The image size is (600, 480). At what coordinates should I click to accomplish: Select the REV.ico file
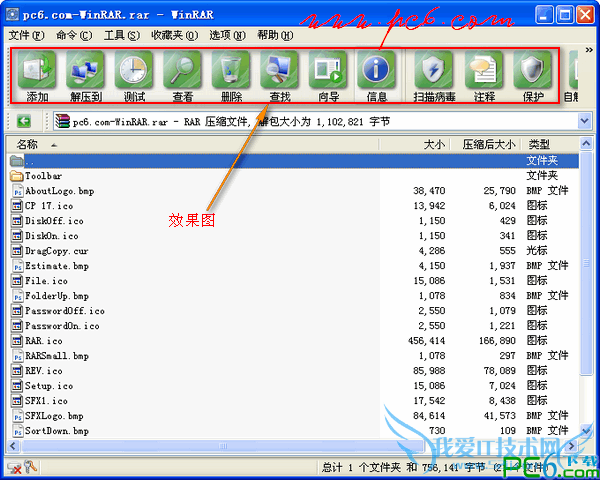click(44, 371)
